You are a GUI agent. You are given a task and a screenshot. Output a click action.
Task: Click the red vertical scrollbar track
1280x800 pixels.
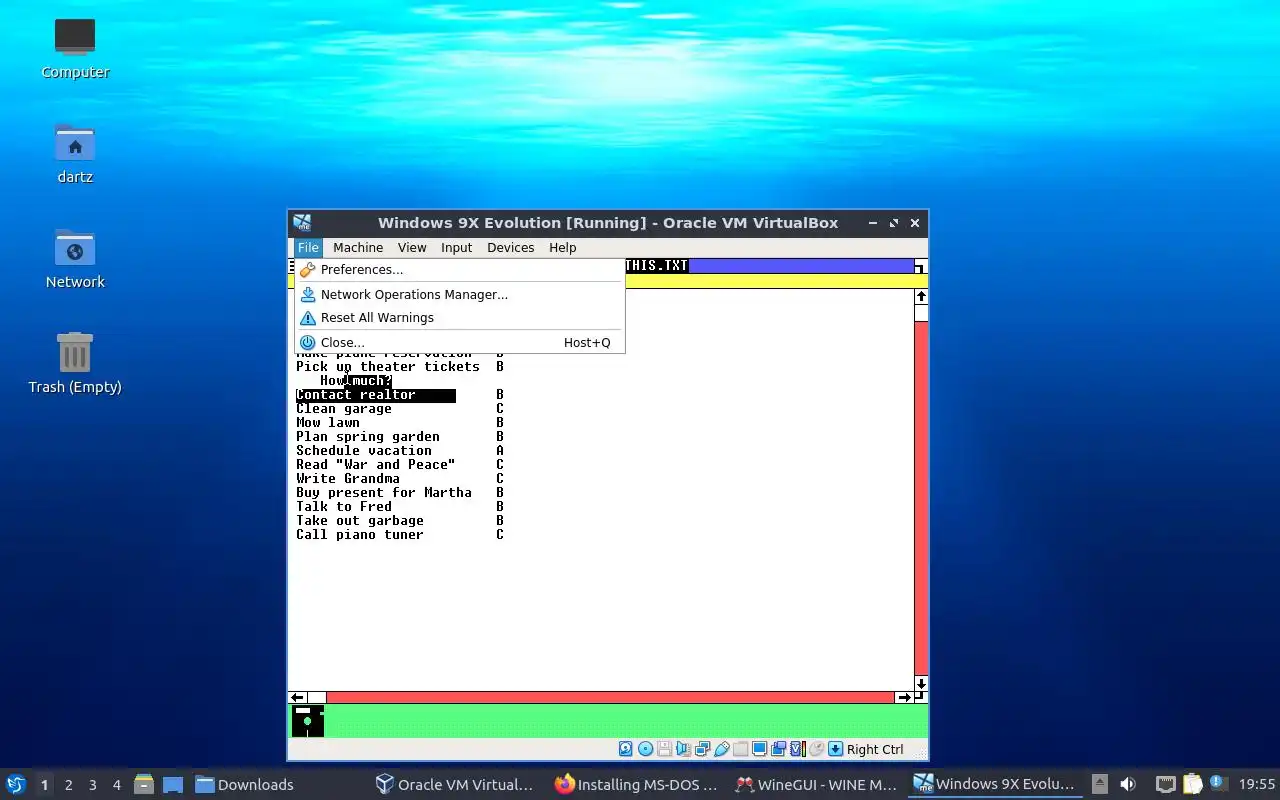(921, 498)
